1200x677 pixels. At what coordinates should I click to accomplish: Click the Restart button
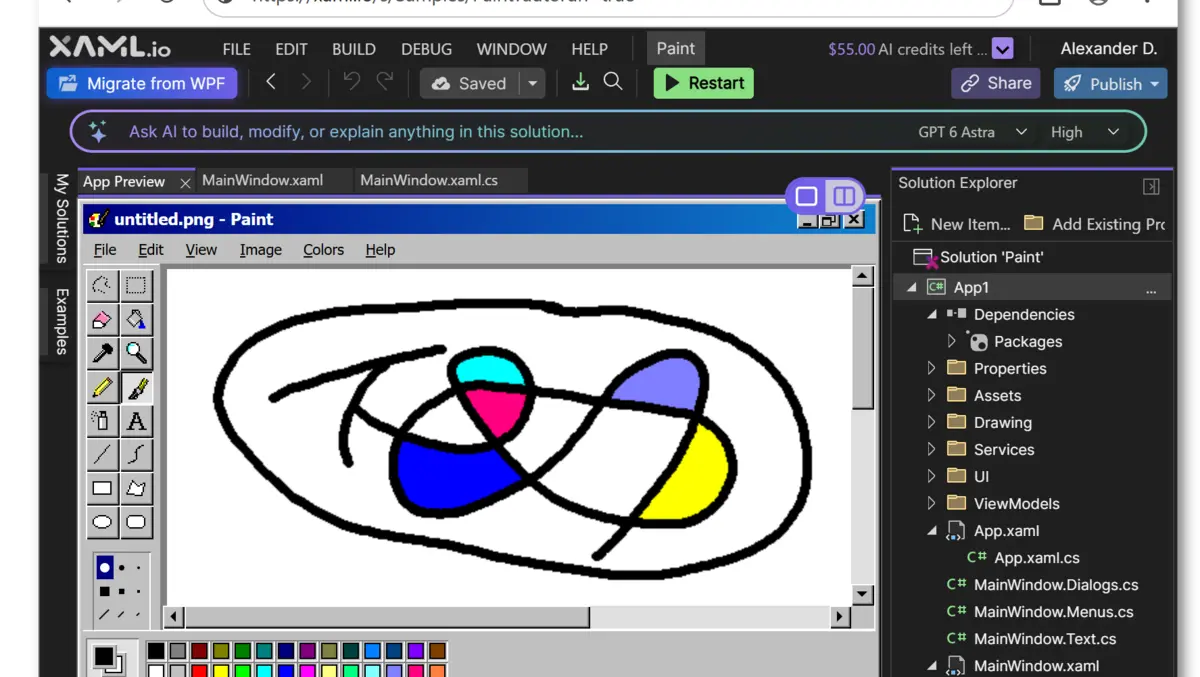click(x=704, y=83)
